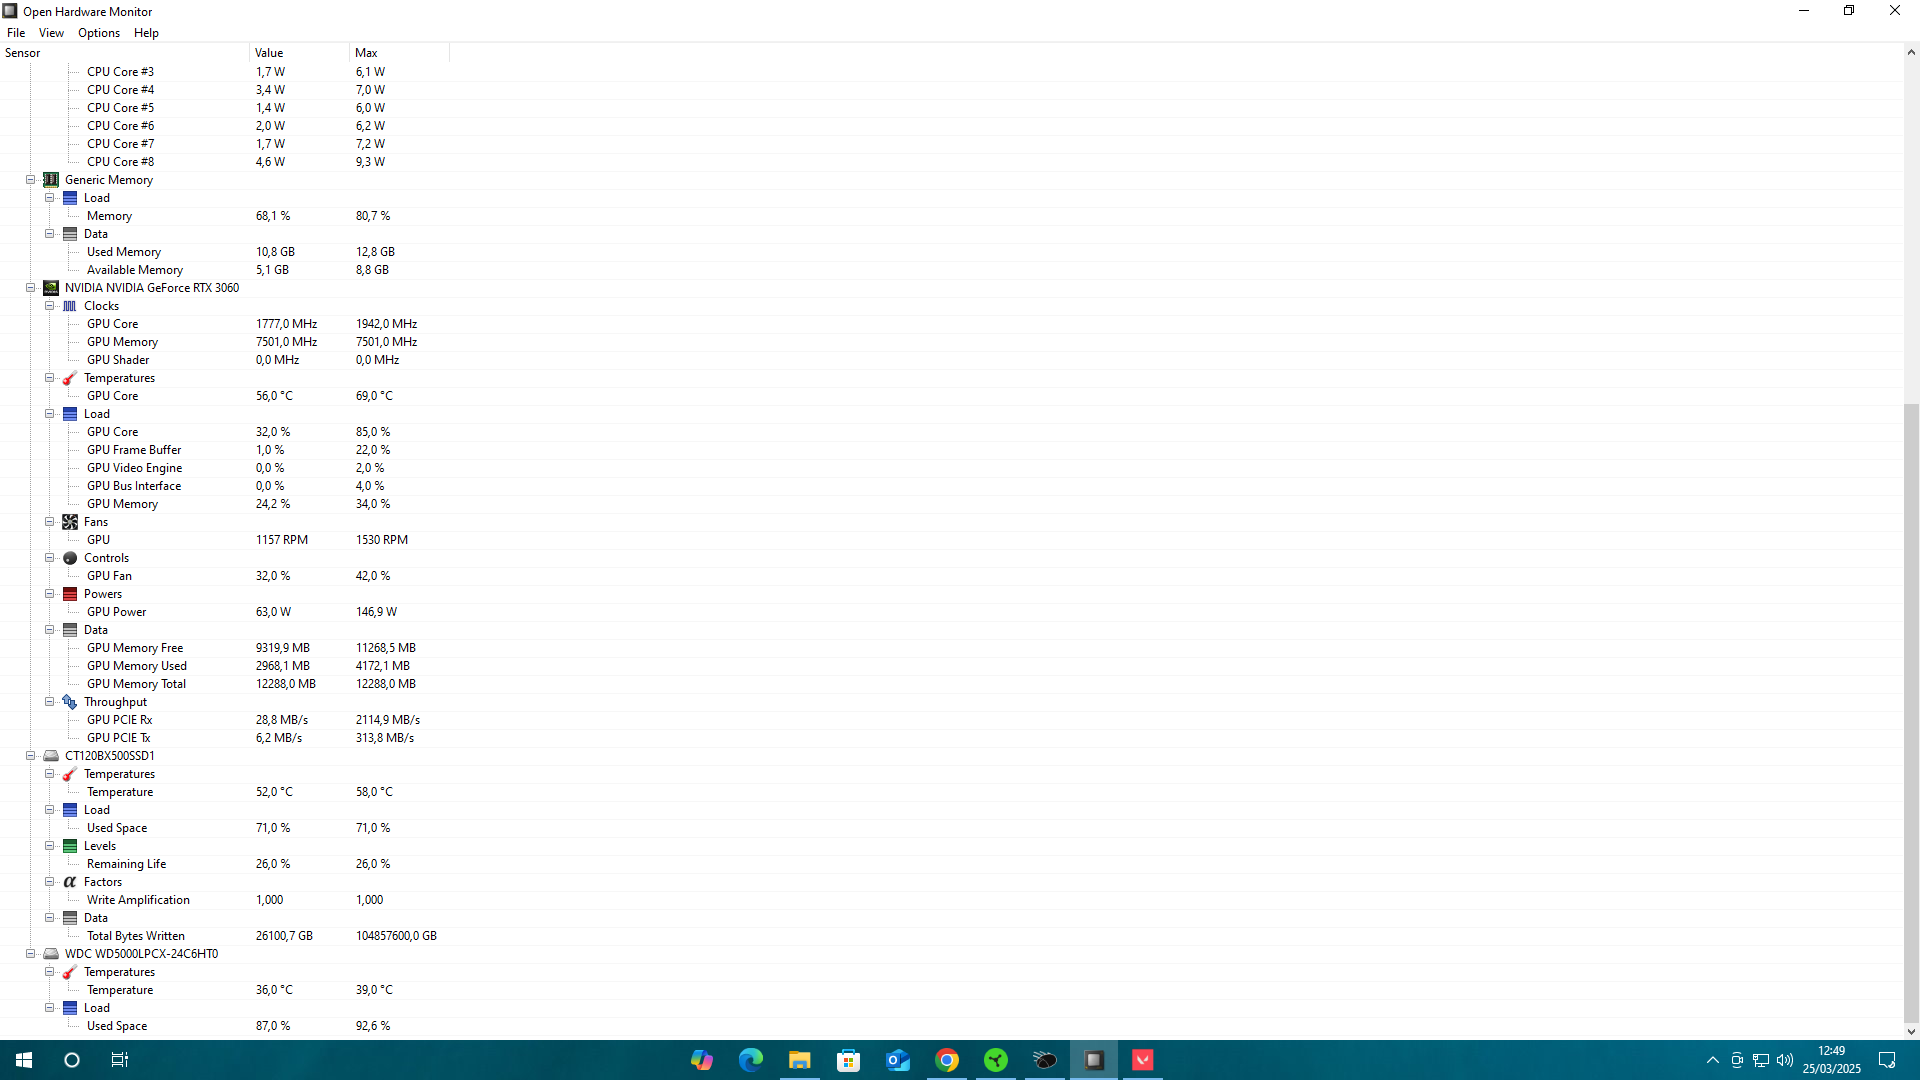The width and height of the screenshot is (1920, 1080).
Task: Collapse the GPU Fans group
Action: (x=50, y=522)
